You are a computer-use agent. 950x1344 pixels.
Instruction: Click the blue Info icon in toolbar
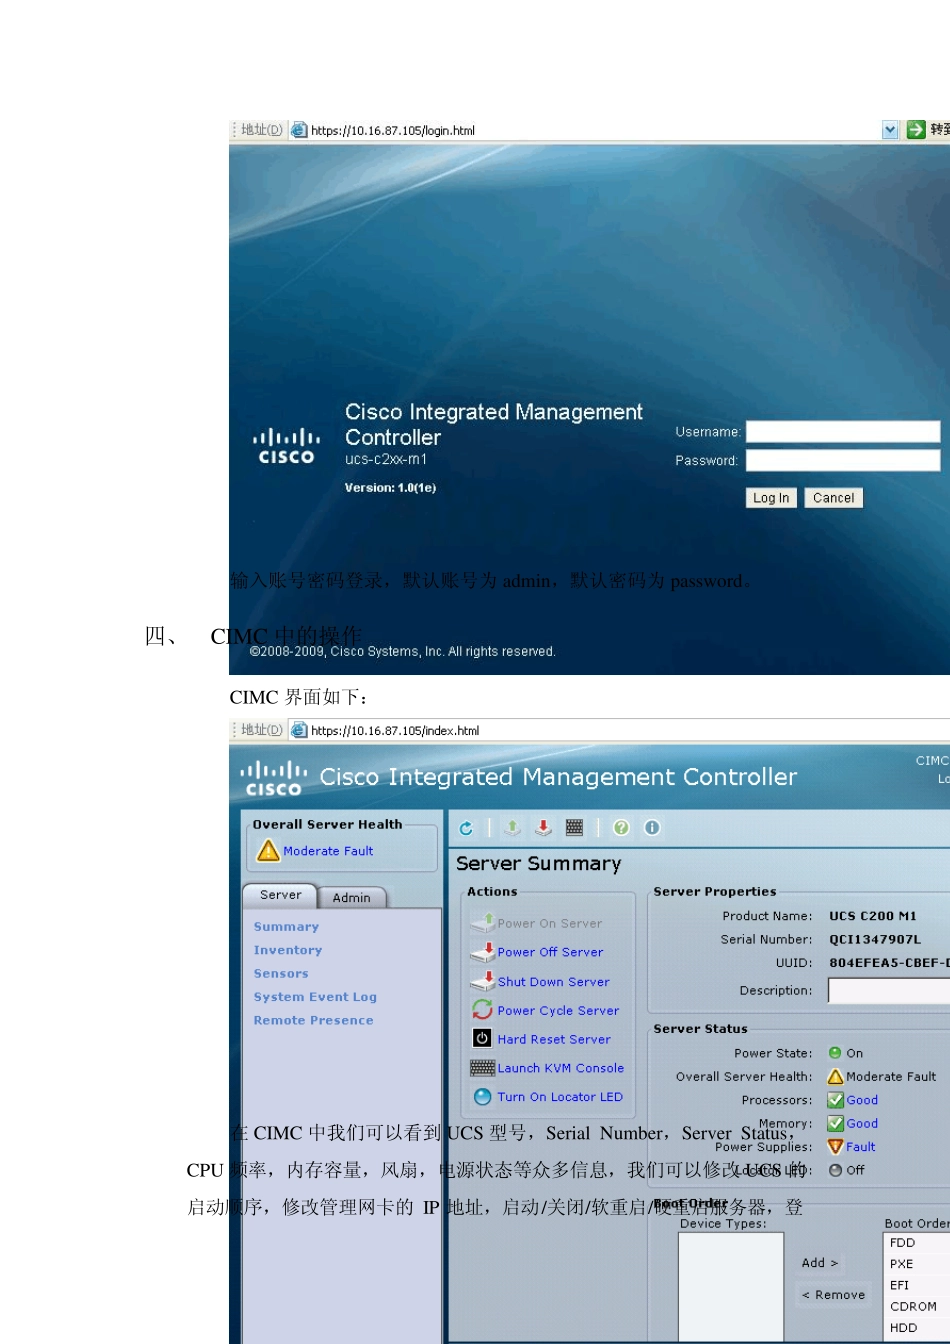pyautogui.click(x=652, y=828)
